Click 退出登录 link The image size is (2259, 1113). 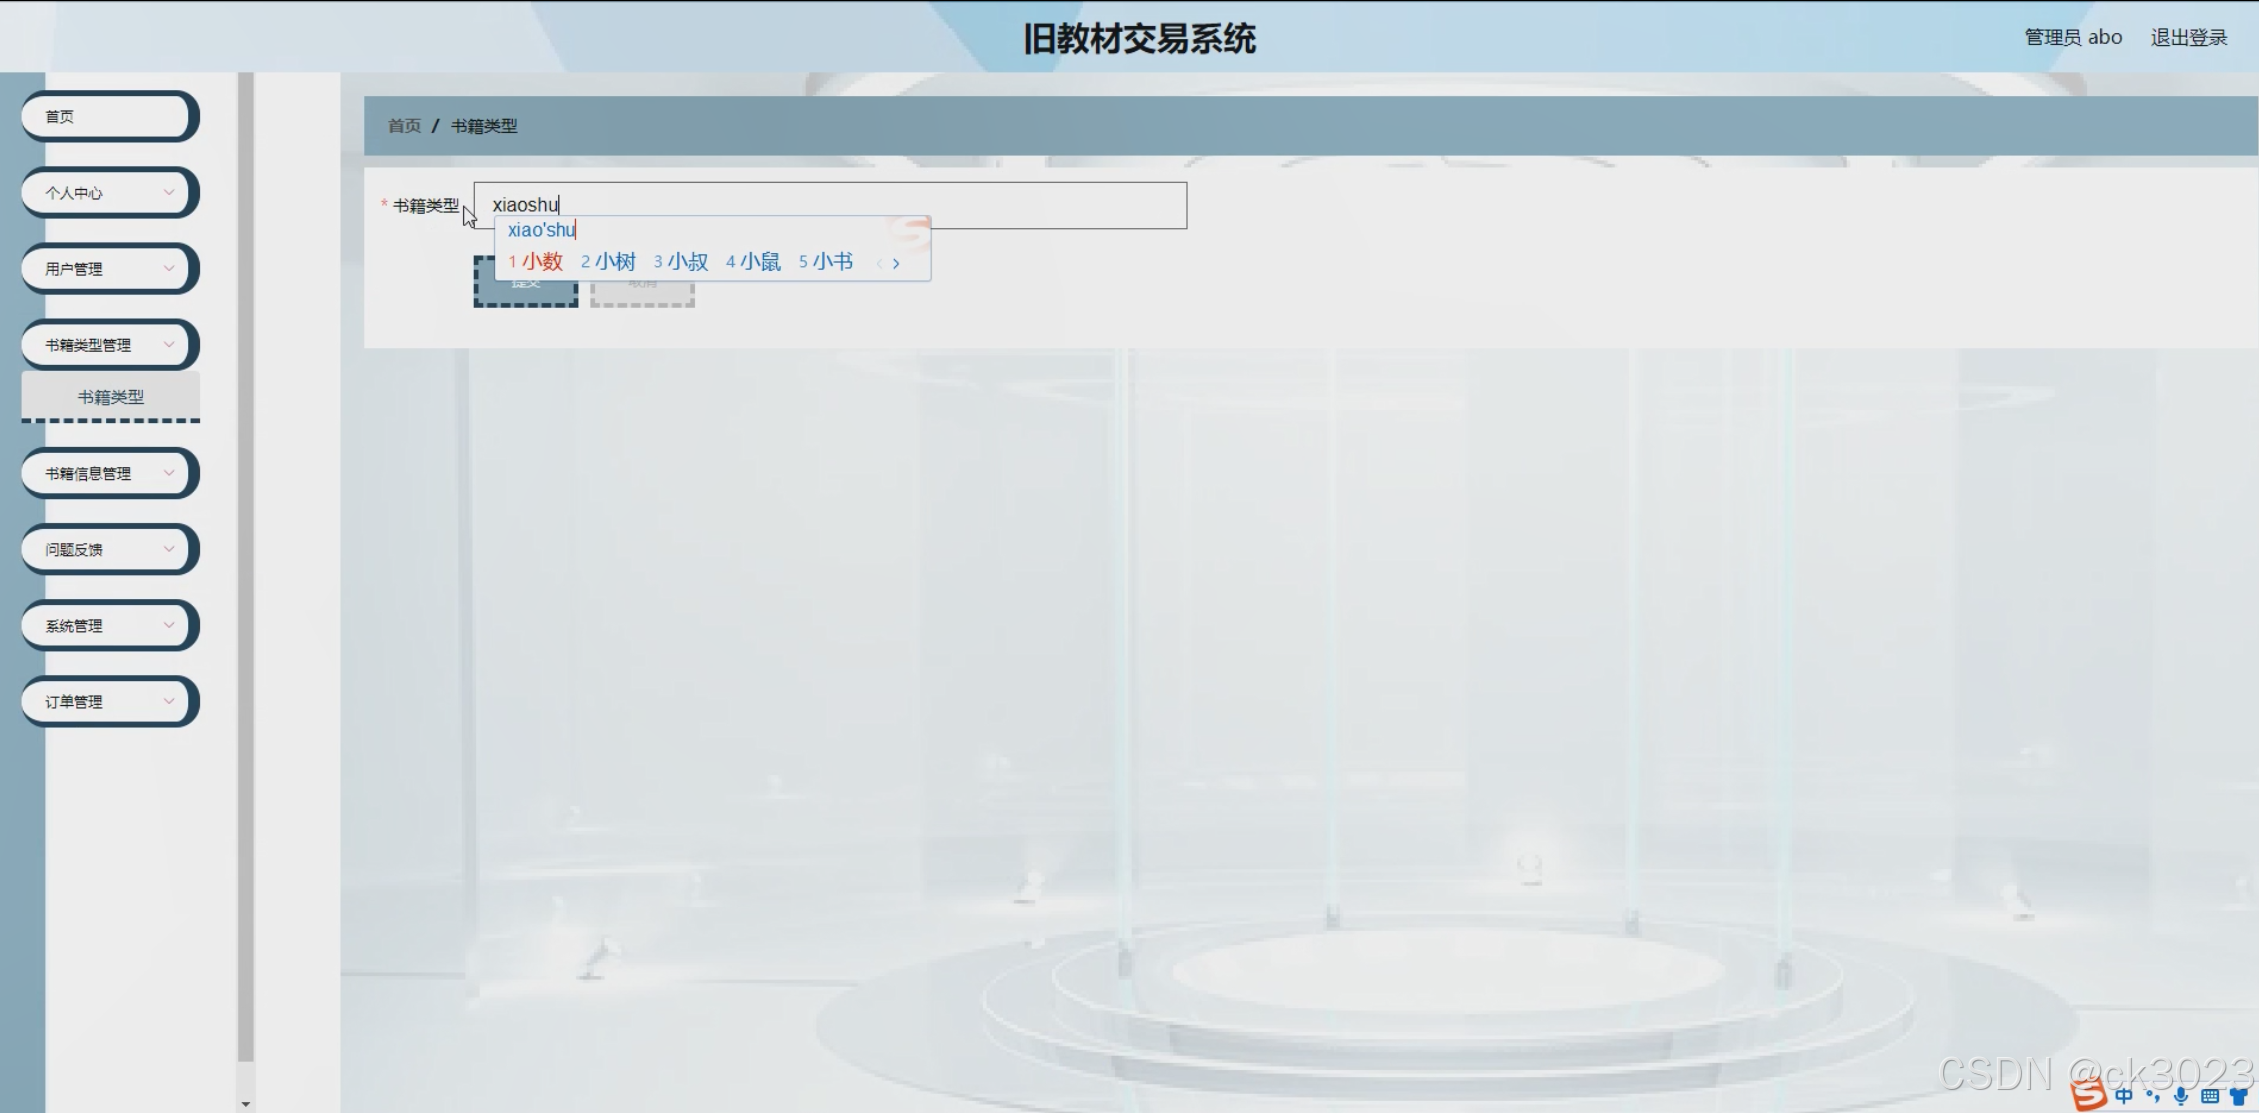pyautogui.click(x=2188, y=38)
